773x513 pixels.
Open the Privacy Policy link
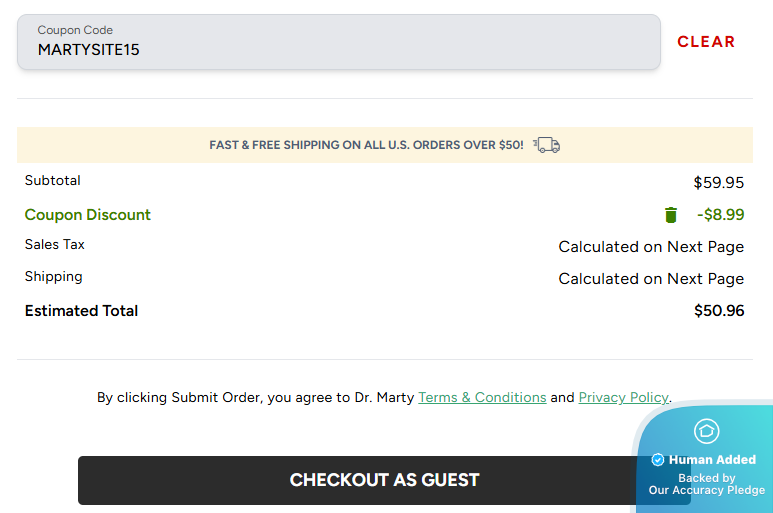tap(623, 397)
